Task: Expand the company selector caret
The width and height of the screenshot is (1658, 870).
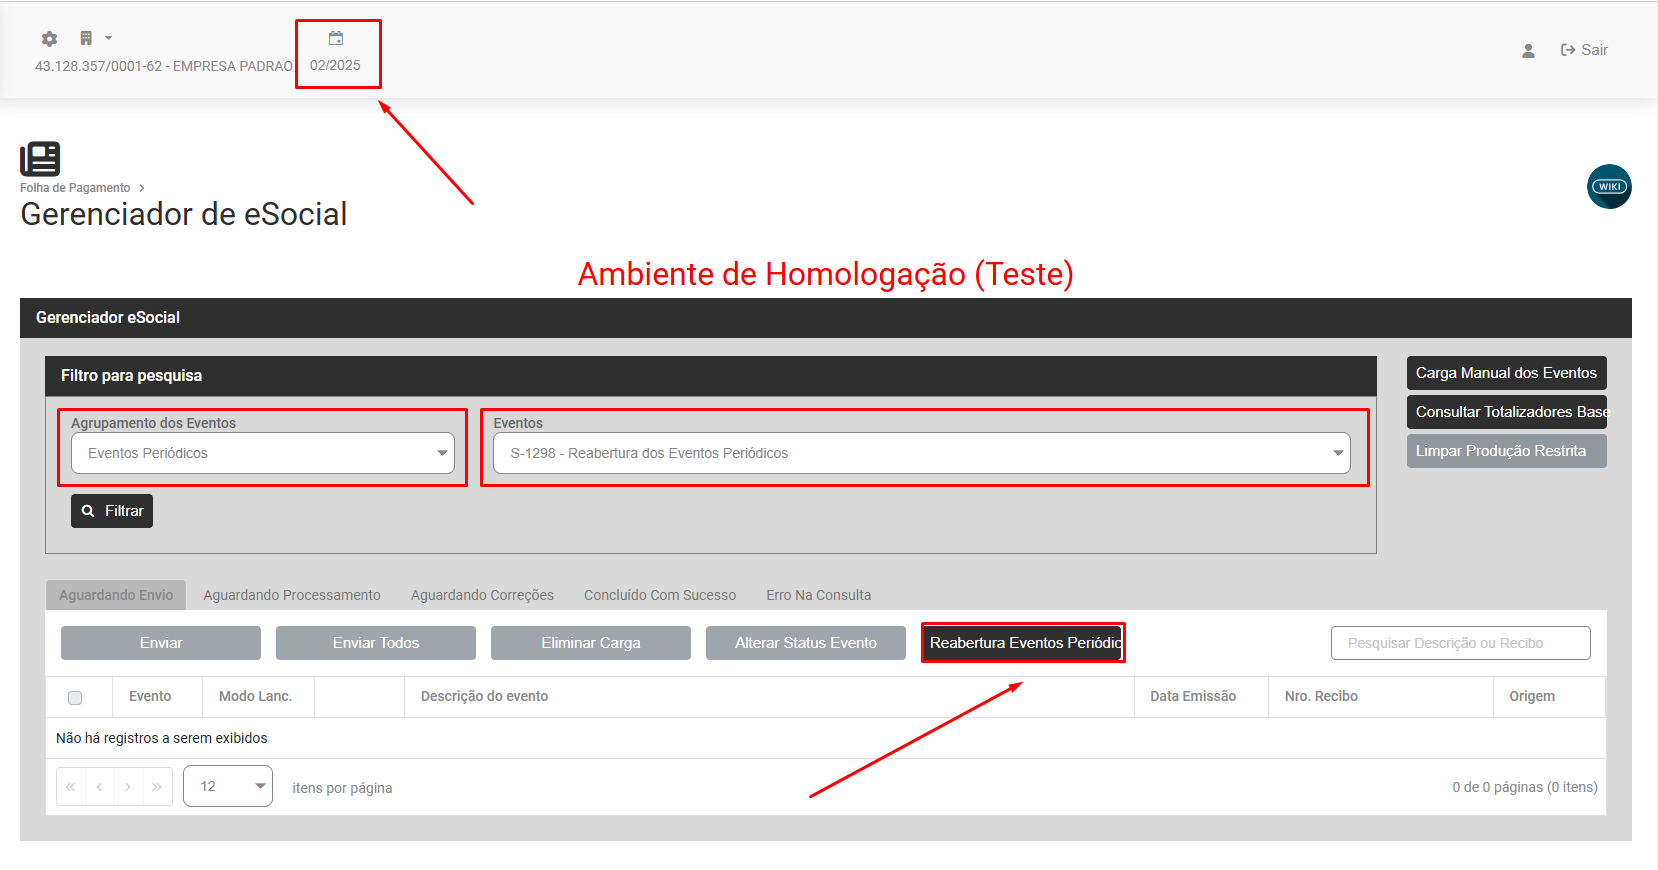Action: coord(108,38)
